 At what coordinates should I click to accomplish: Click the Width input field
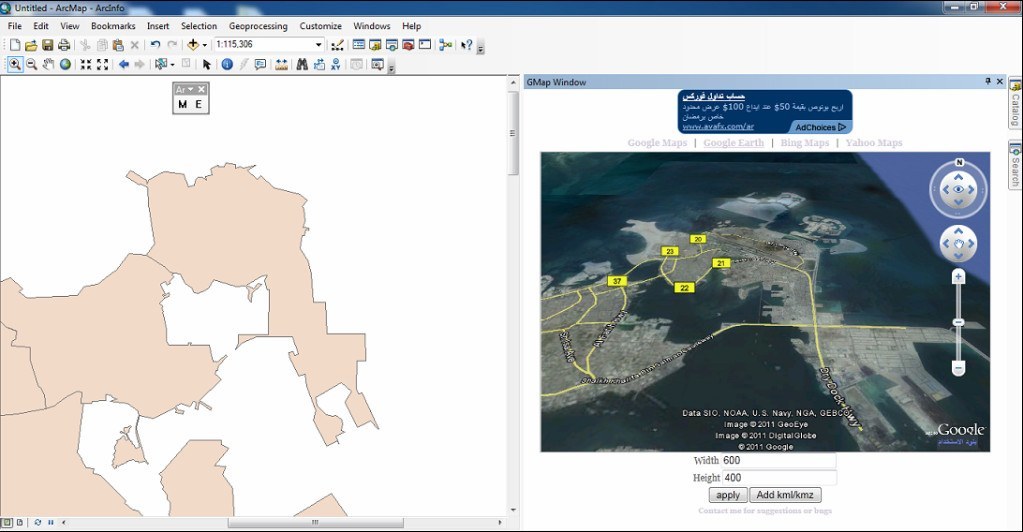click(x=778, y=460)
